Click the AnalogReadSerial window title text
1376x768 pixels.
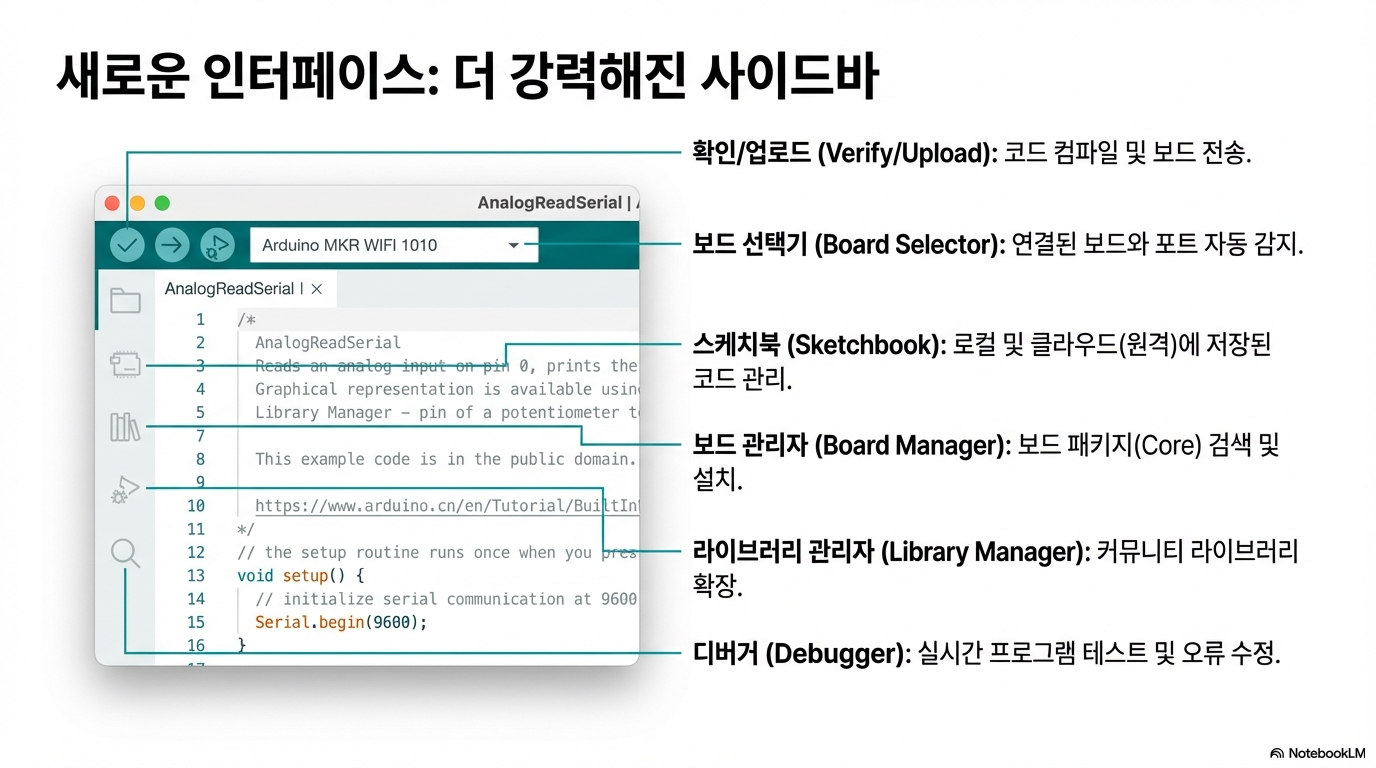click(550, 203)
